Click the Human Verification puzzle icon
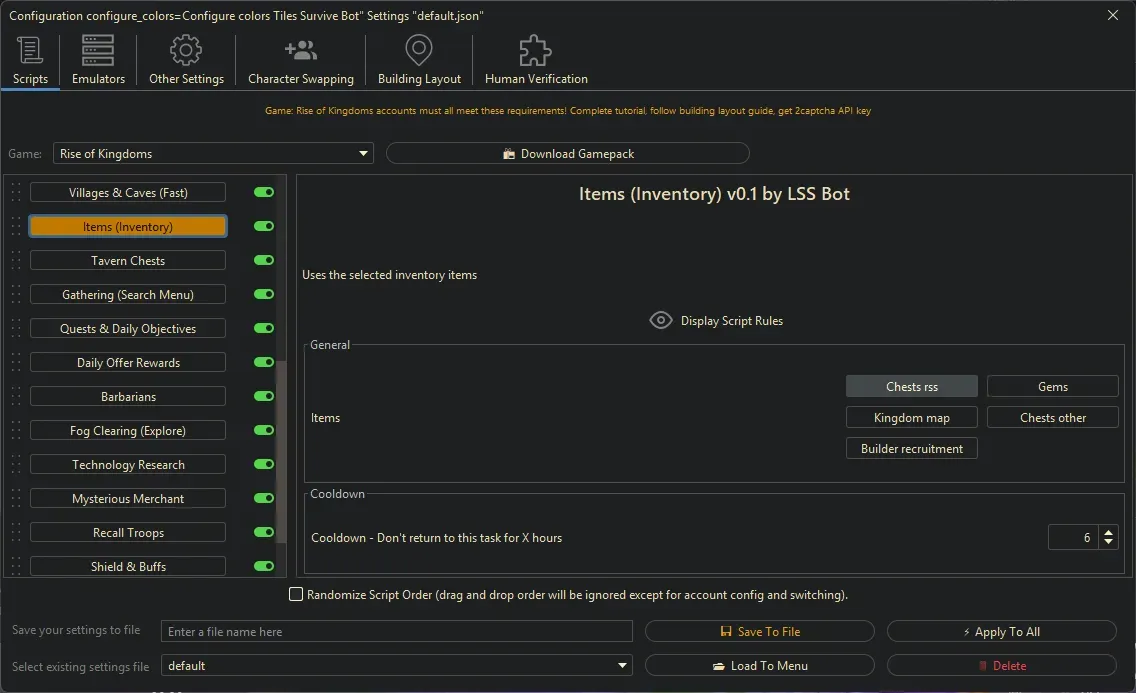Viewport: 1136px width, 693px height. coord(534,50)
